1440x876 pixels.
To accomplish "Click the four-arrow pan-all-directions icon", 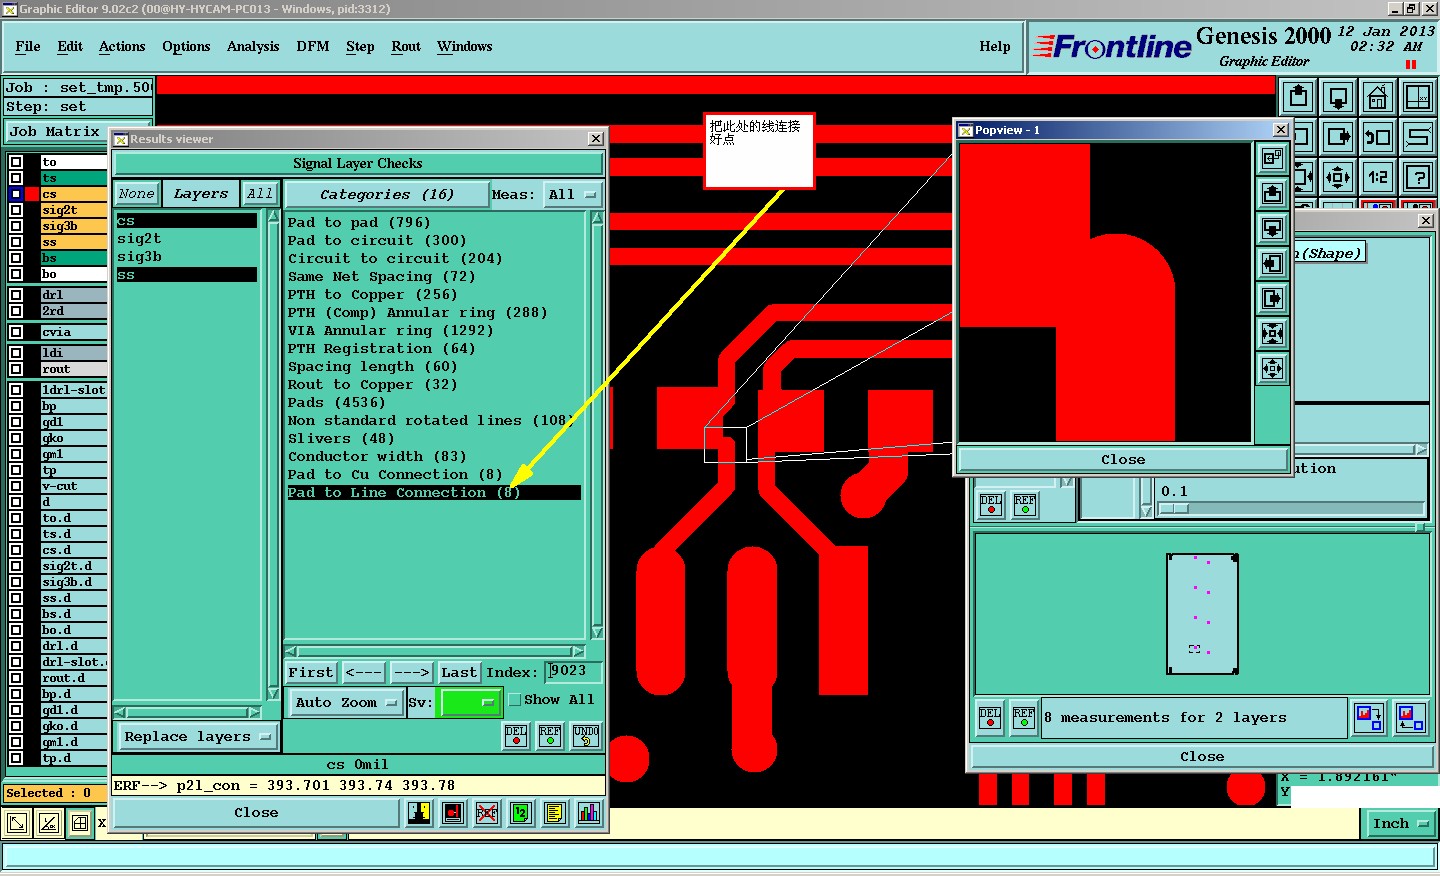I will click(1338, 177).
